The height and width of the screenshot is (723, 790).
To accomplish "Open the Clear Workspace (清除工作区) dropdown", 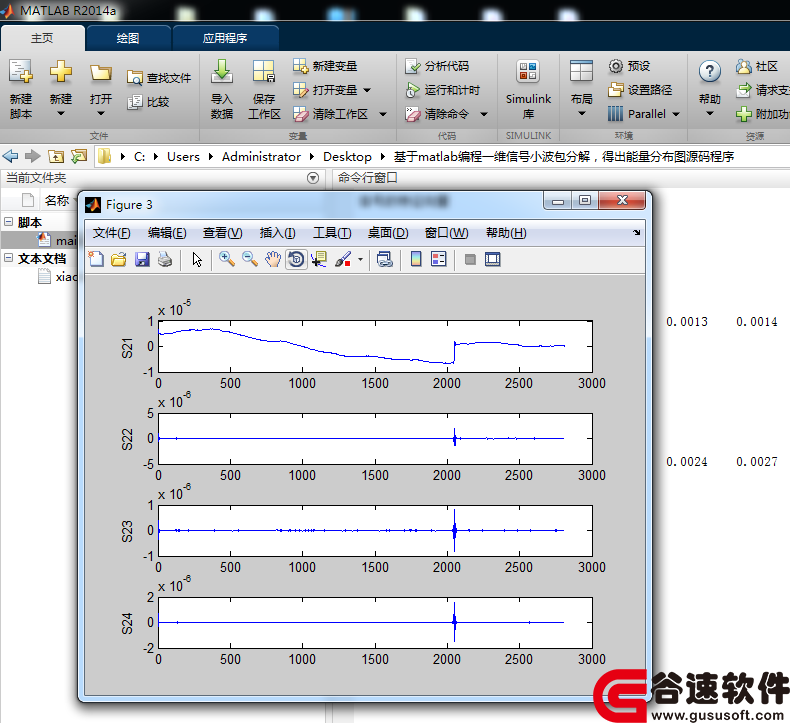I will pos(383,114).
